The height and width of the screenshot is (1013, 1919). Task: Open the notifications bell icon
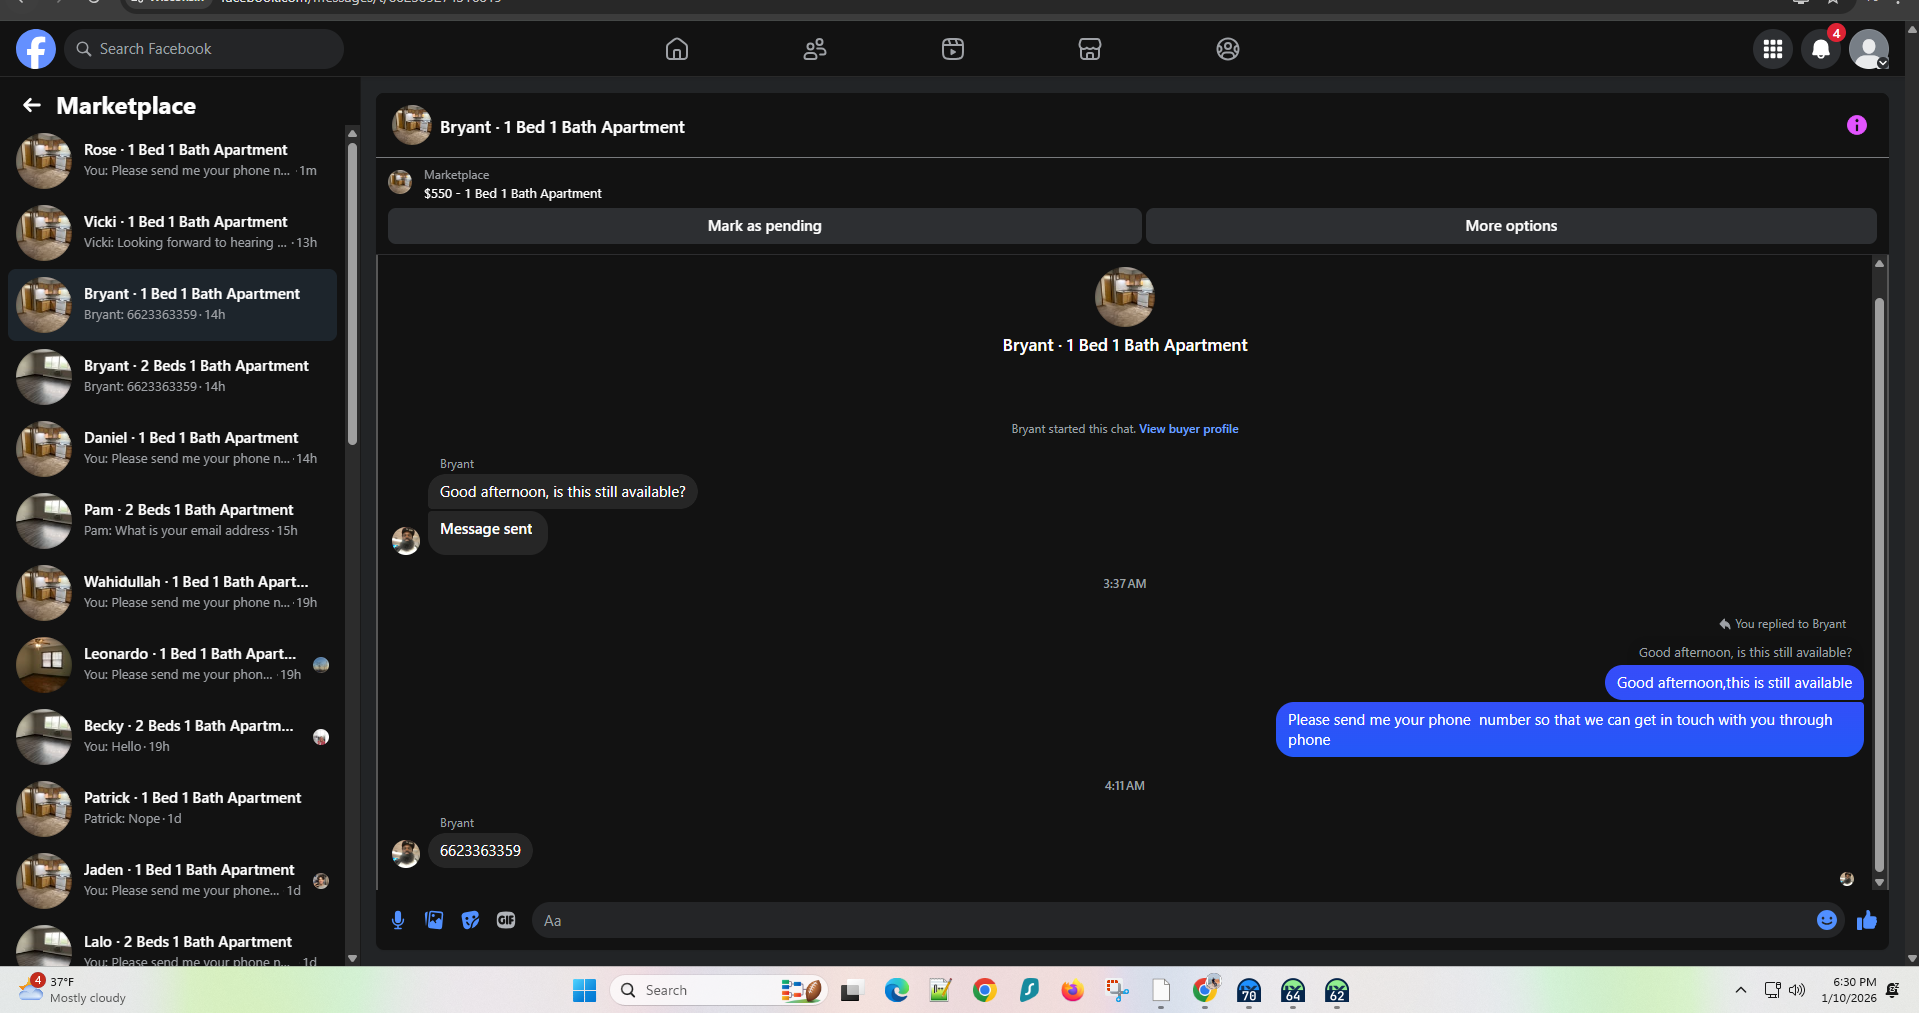pyautogui.click(x=1821, y=49)
